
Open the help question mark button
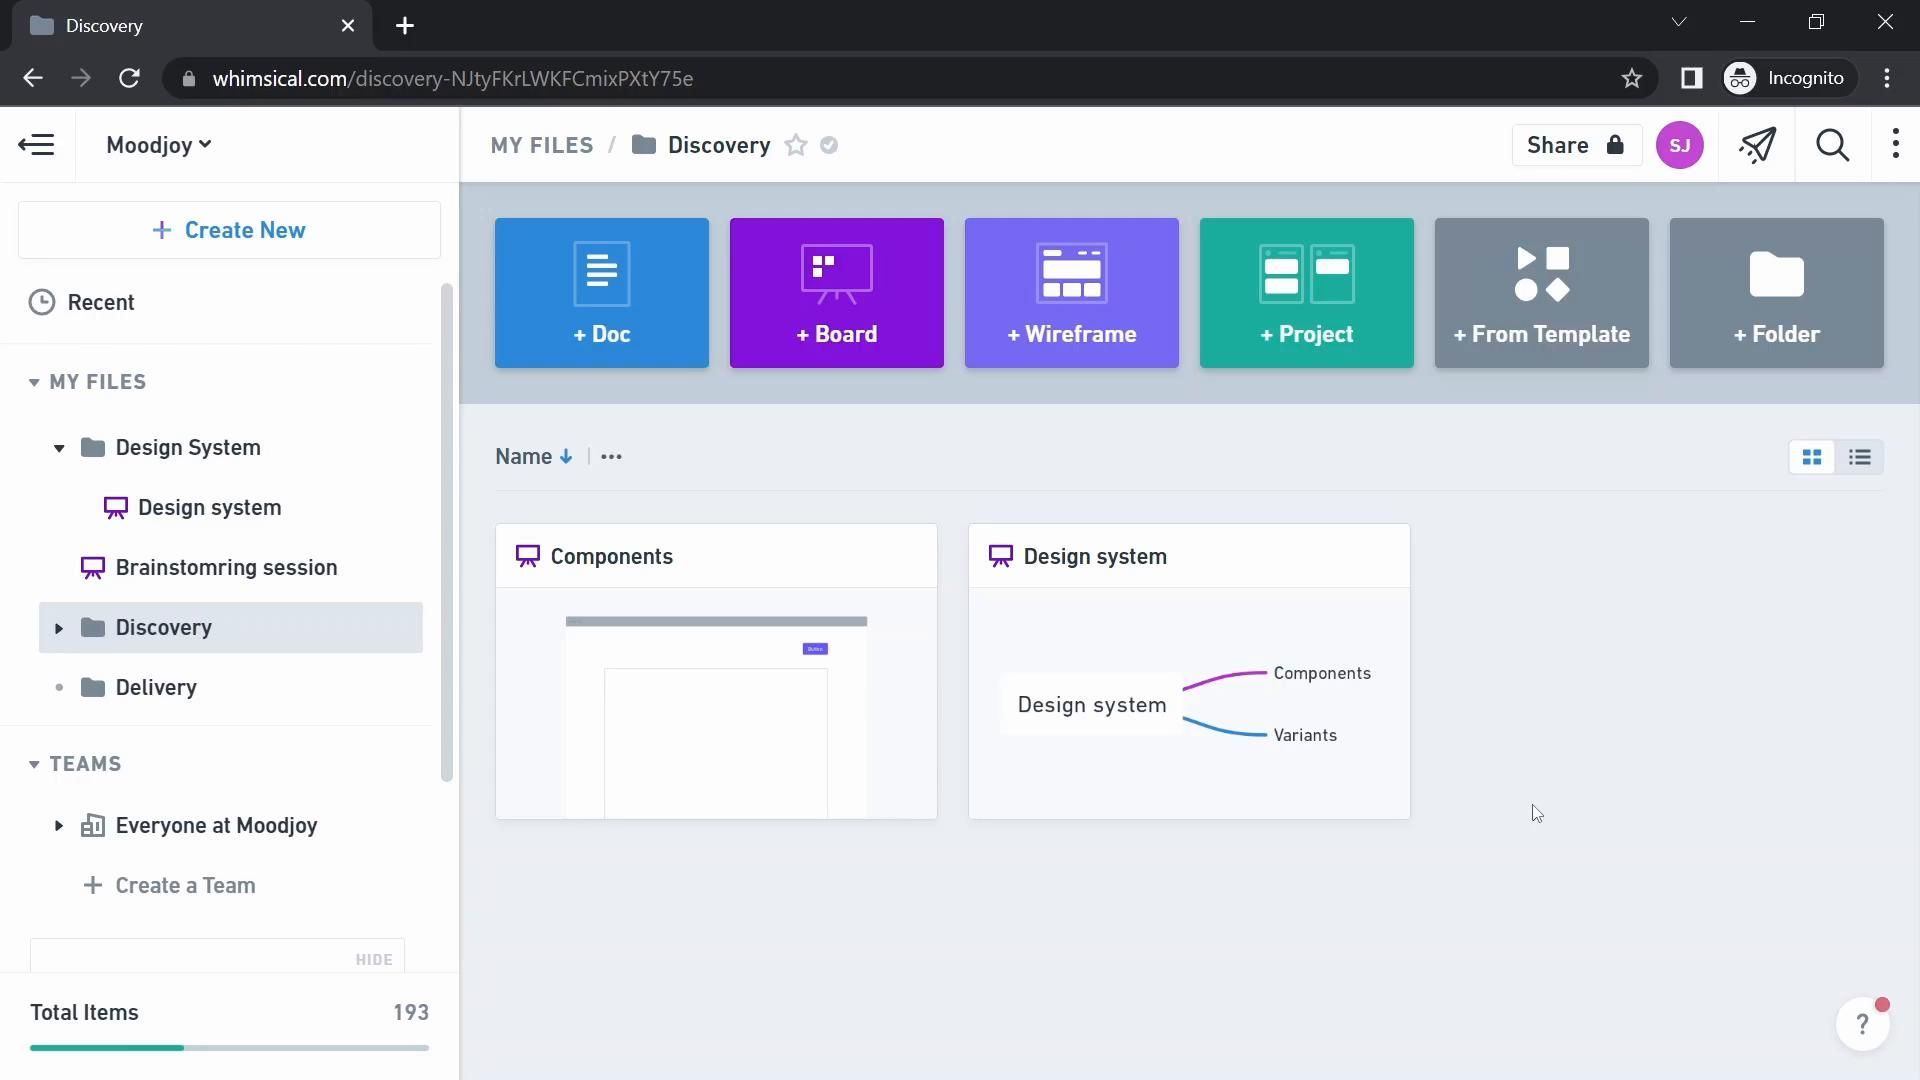pos(1862,1024)
